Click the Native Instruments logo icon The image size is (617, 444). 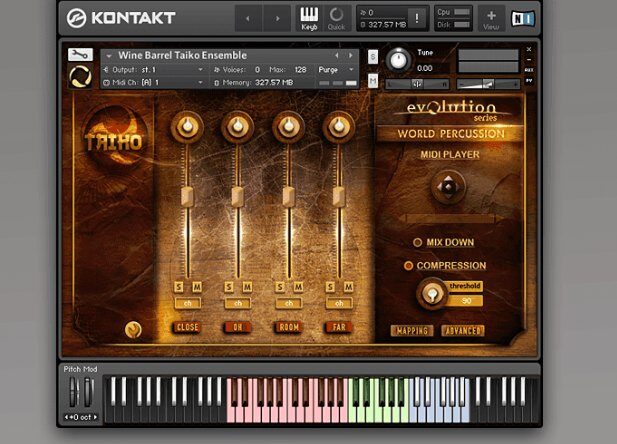point(521,18)
